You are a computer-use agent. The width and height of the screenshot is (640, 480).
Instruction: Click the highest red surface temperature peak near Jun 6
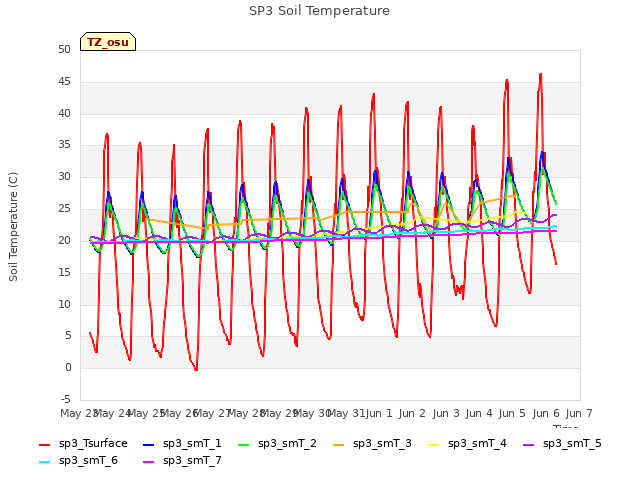click(x=541, y=74)
